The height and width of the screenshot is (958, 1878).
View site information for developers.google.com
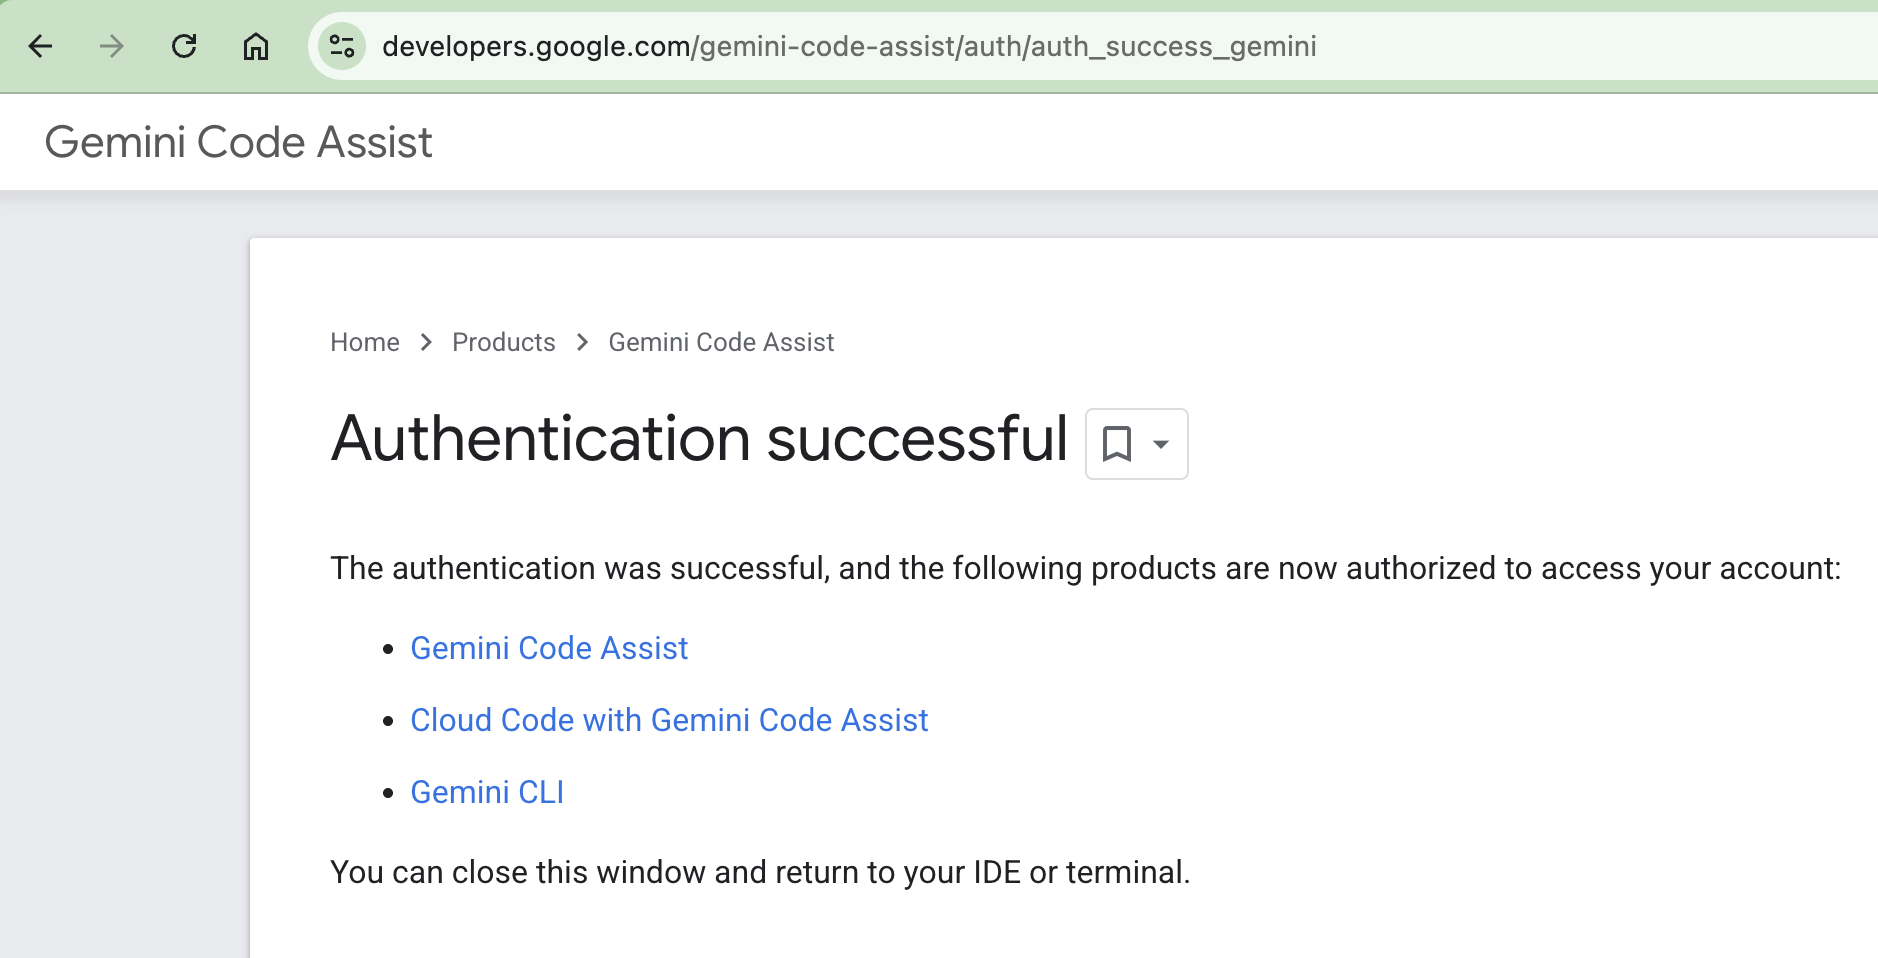[x=342, y=46]
